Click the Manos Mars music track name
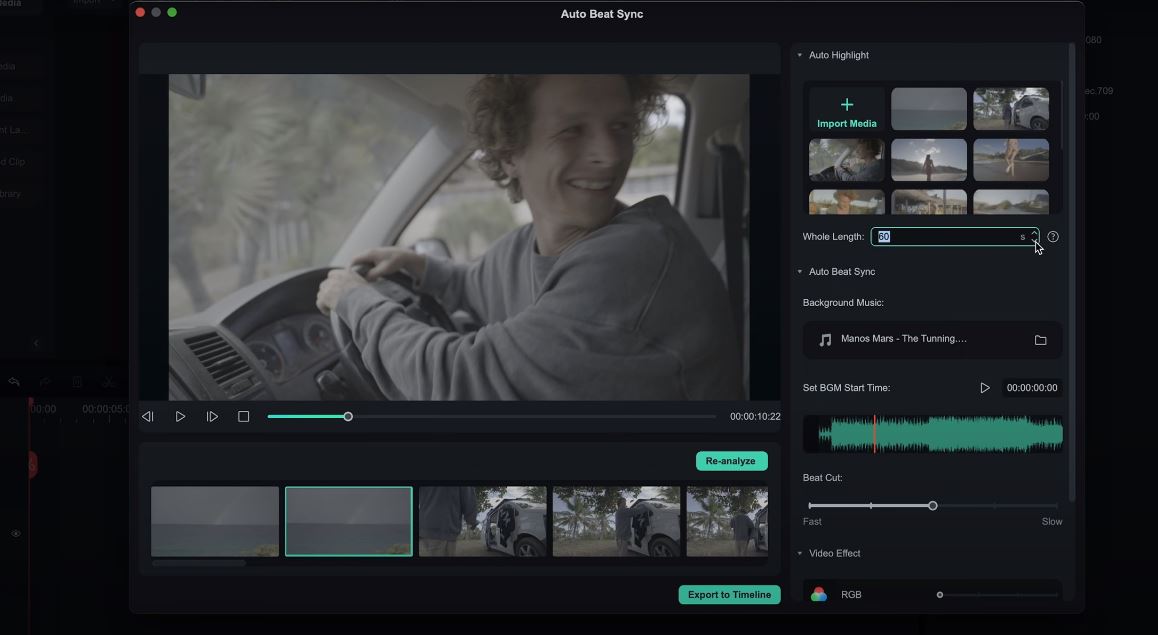Viewport: 1158px width, 635px height. (903, 339)
